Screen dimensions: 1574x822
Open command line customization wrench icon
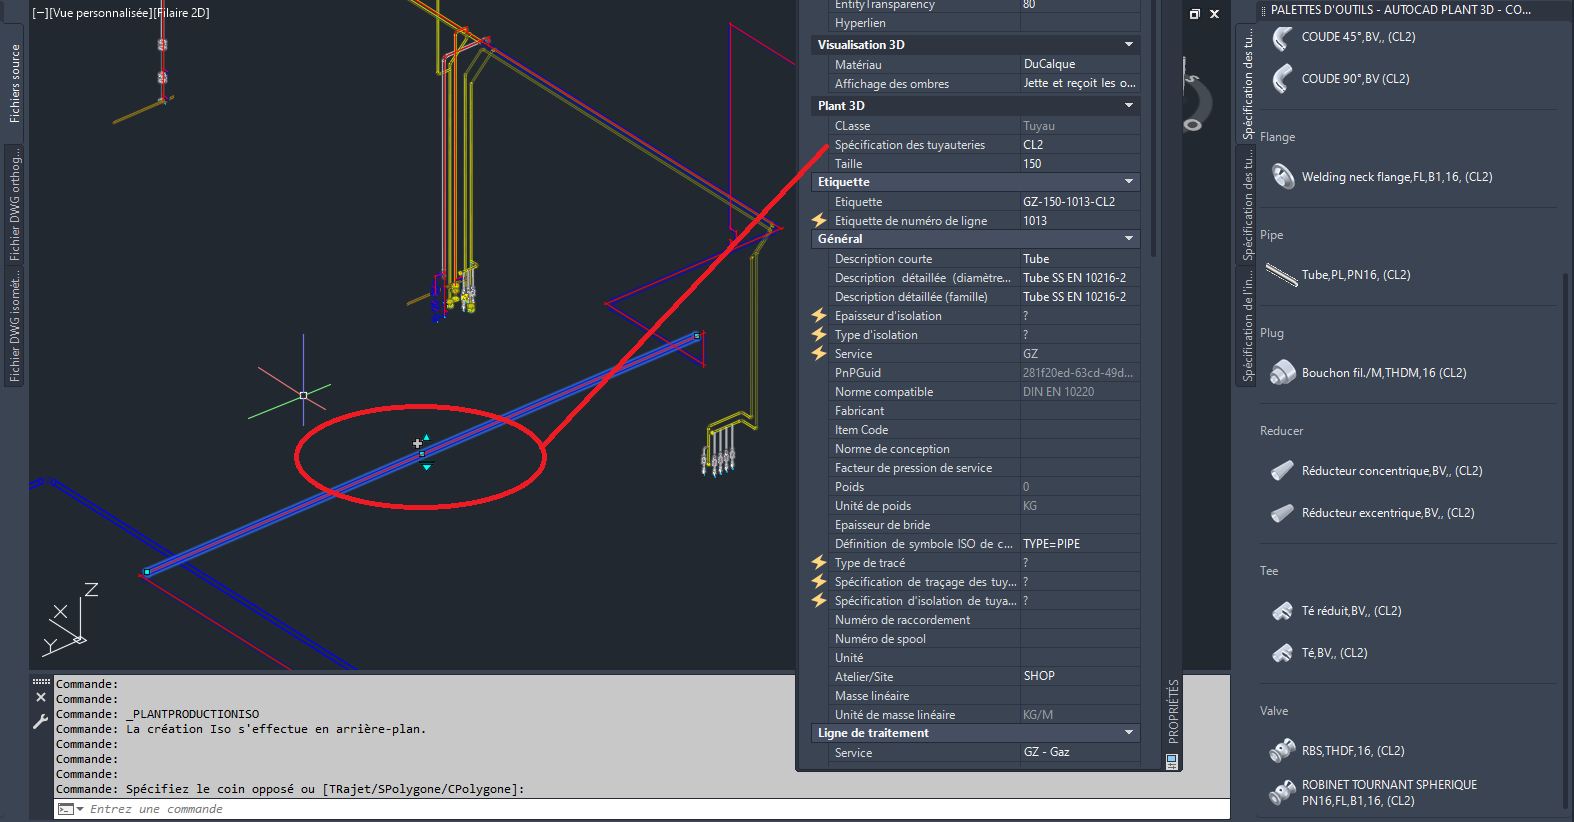point(41,721)
